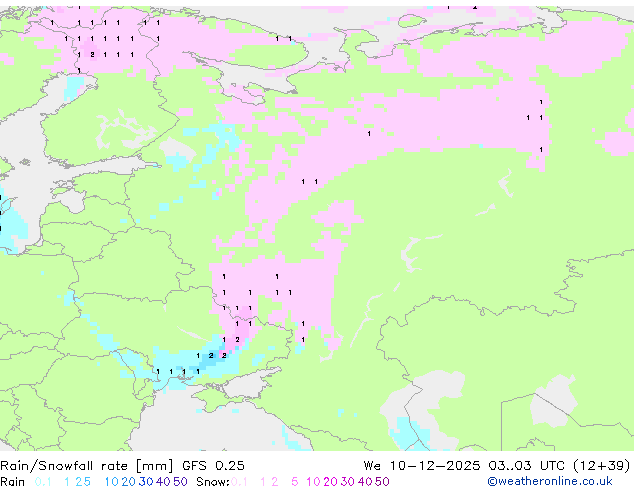Image resolution: width=634 pixels, height=490 pixels.
Task: Click the 'GFS 0.25' model label
Action: pos(213,466)
